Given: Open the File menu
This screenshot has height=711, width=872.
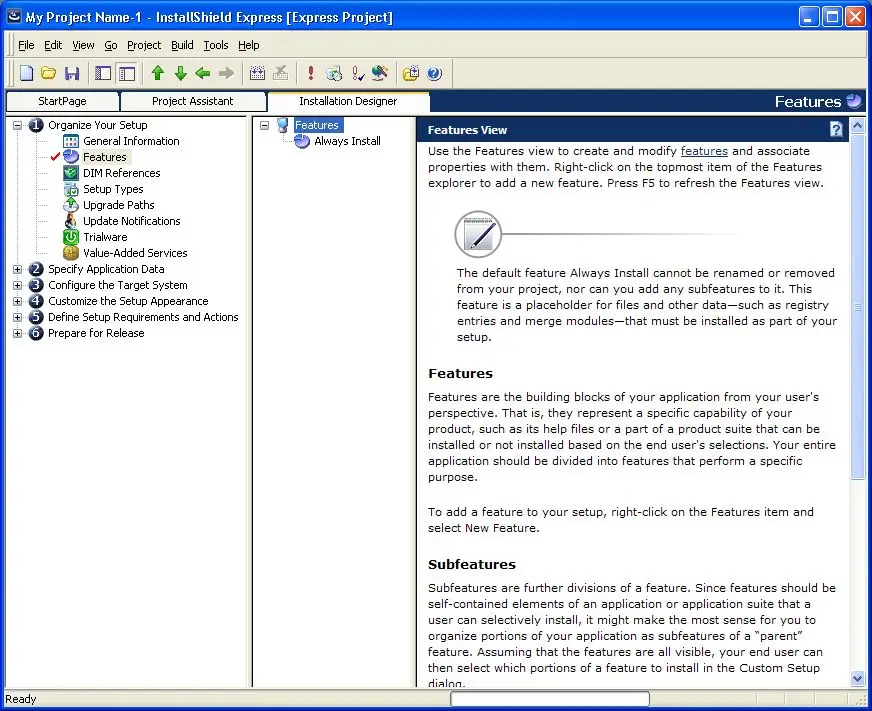Looking at the screenshot, I should pos(26,45).
